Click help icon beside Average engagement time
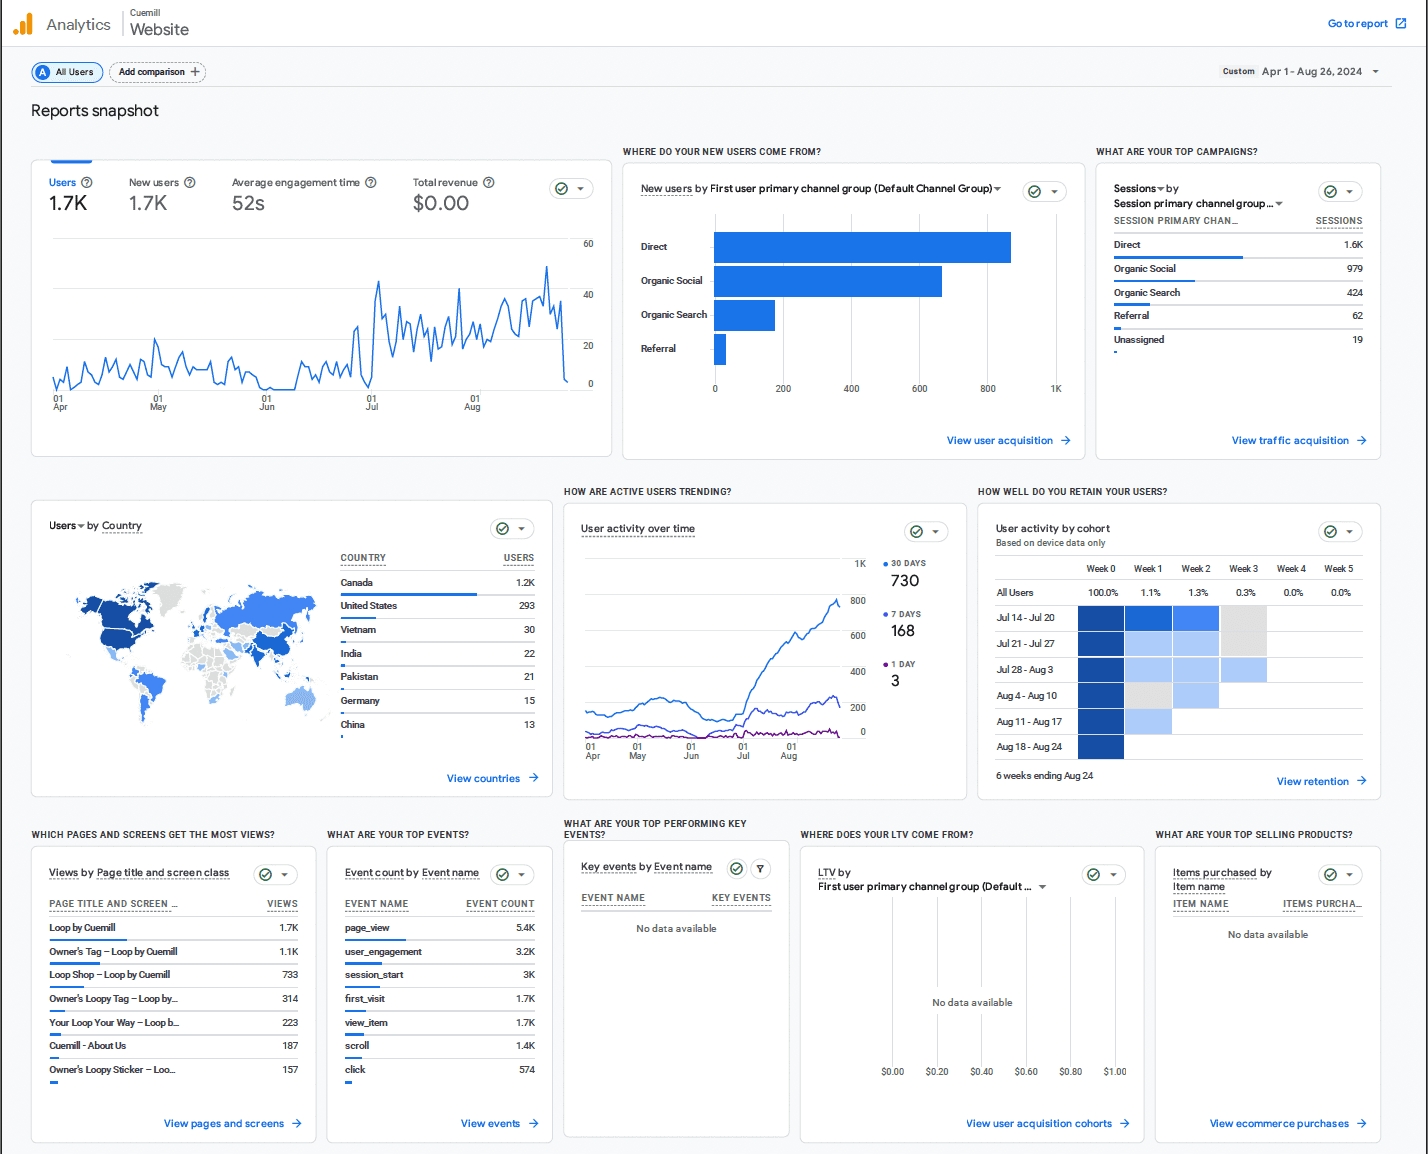This screenshot has width=1428, height=1154. 371,182
